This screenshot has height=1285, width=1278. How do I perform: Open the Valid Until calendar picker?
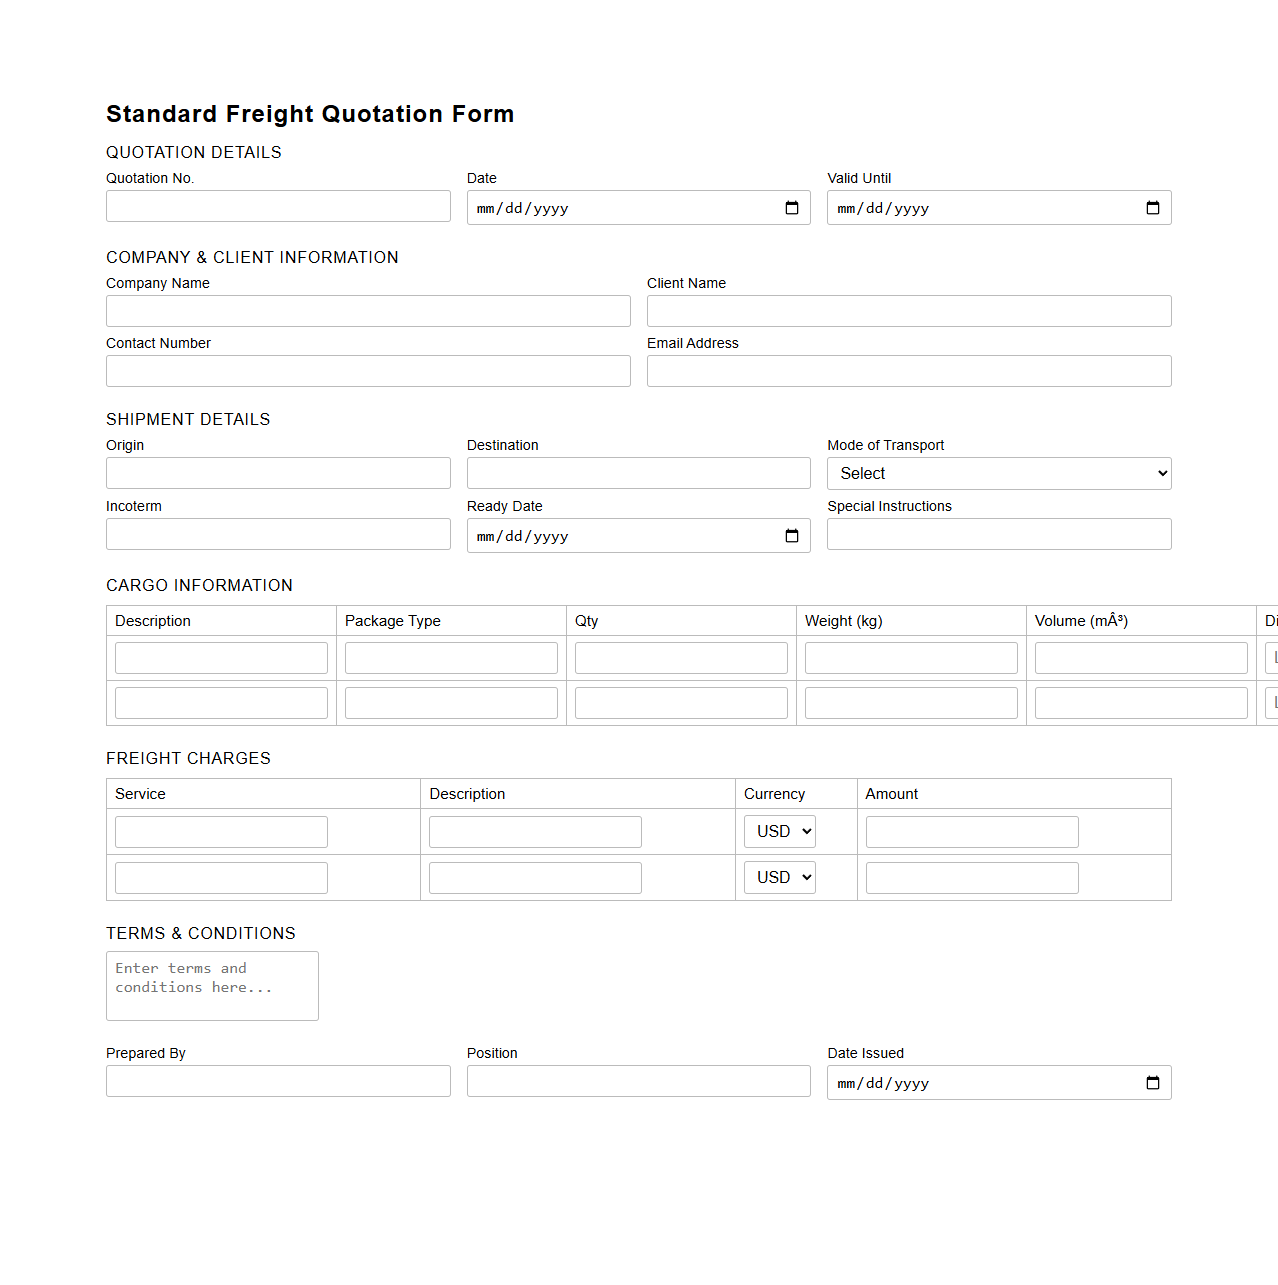point(1152,208)
